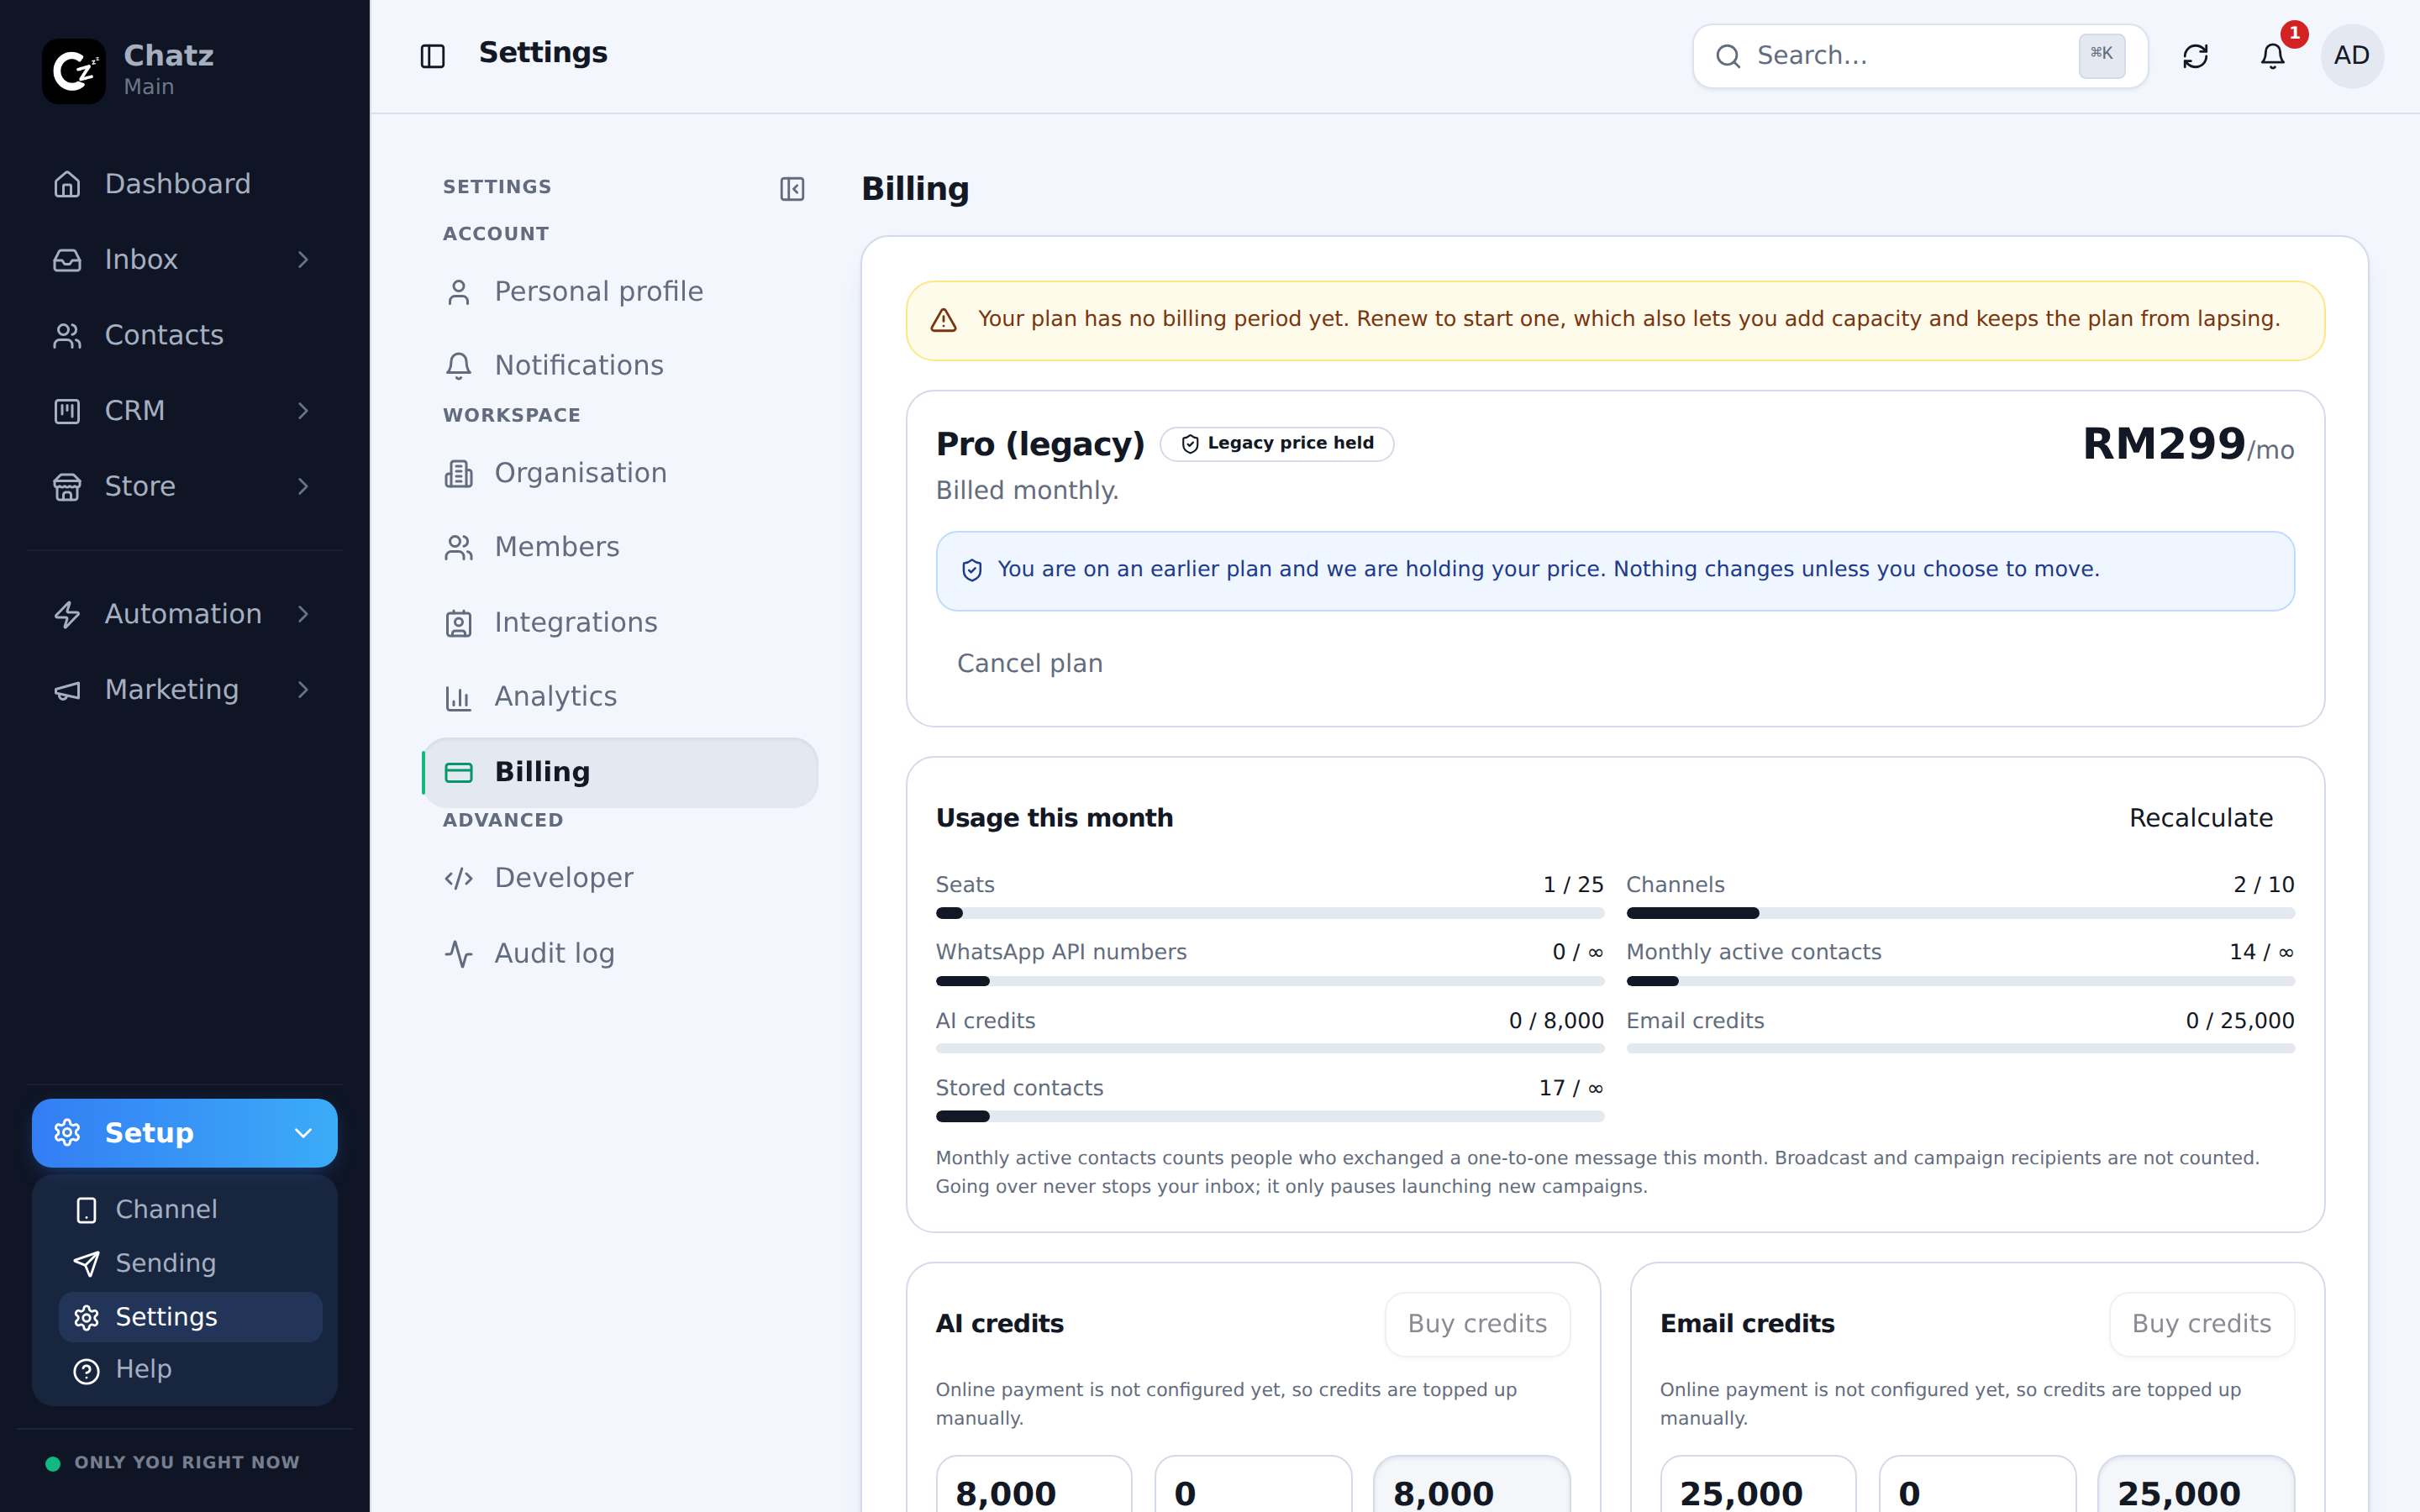Click the Organisation building icon
Screen dimensions: 2420x1512
point(458,473)
